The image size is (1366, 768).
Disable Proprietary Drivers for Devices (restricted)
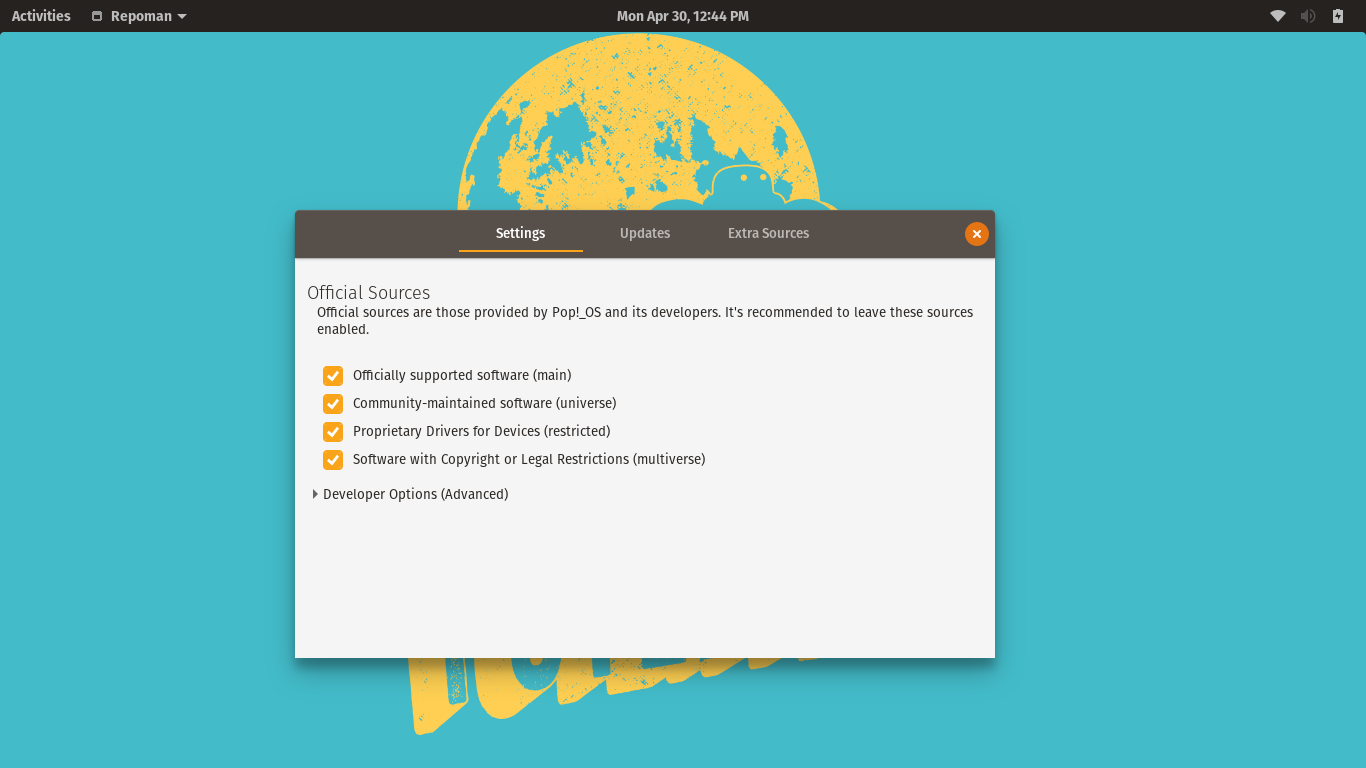(333, 431)
